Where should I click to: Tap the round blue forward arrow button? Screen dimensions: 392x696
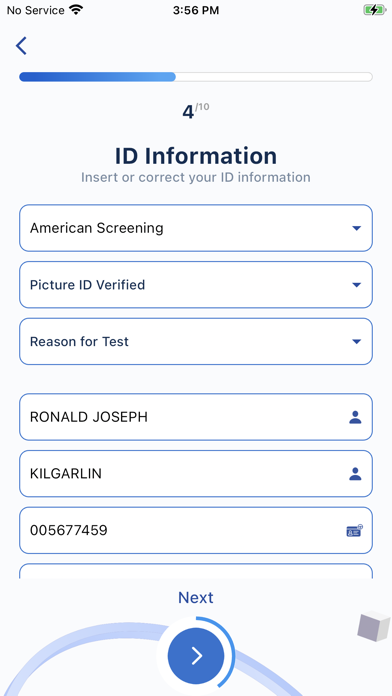coord(196,655)
